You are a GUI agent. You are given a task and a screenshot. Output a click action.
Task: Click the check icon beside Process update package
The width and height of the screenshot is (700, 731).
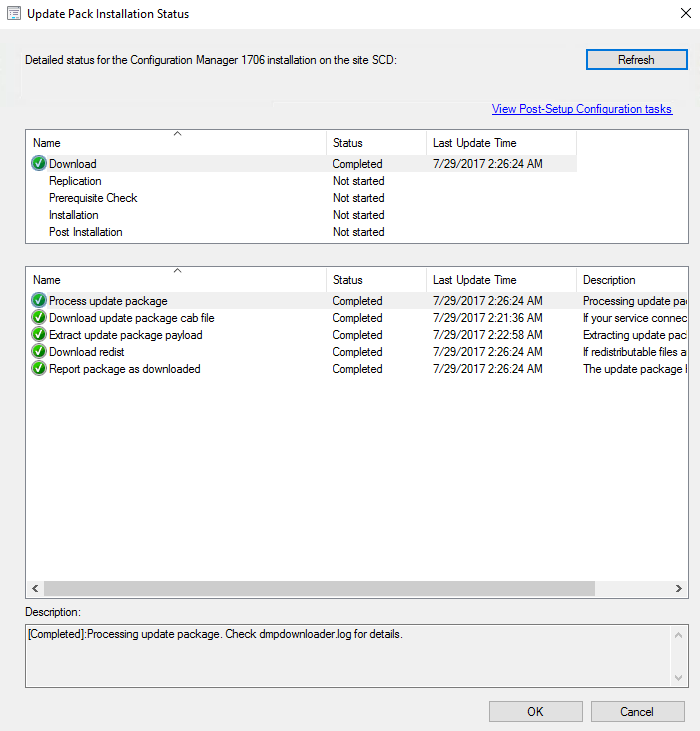[x=39, y=300]
